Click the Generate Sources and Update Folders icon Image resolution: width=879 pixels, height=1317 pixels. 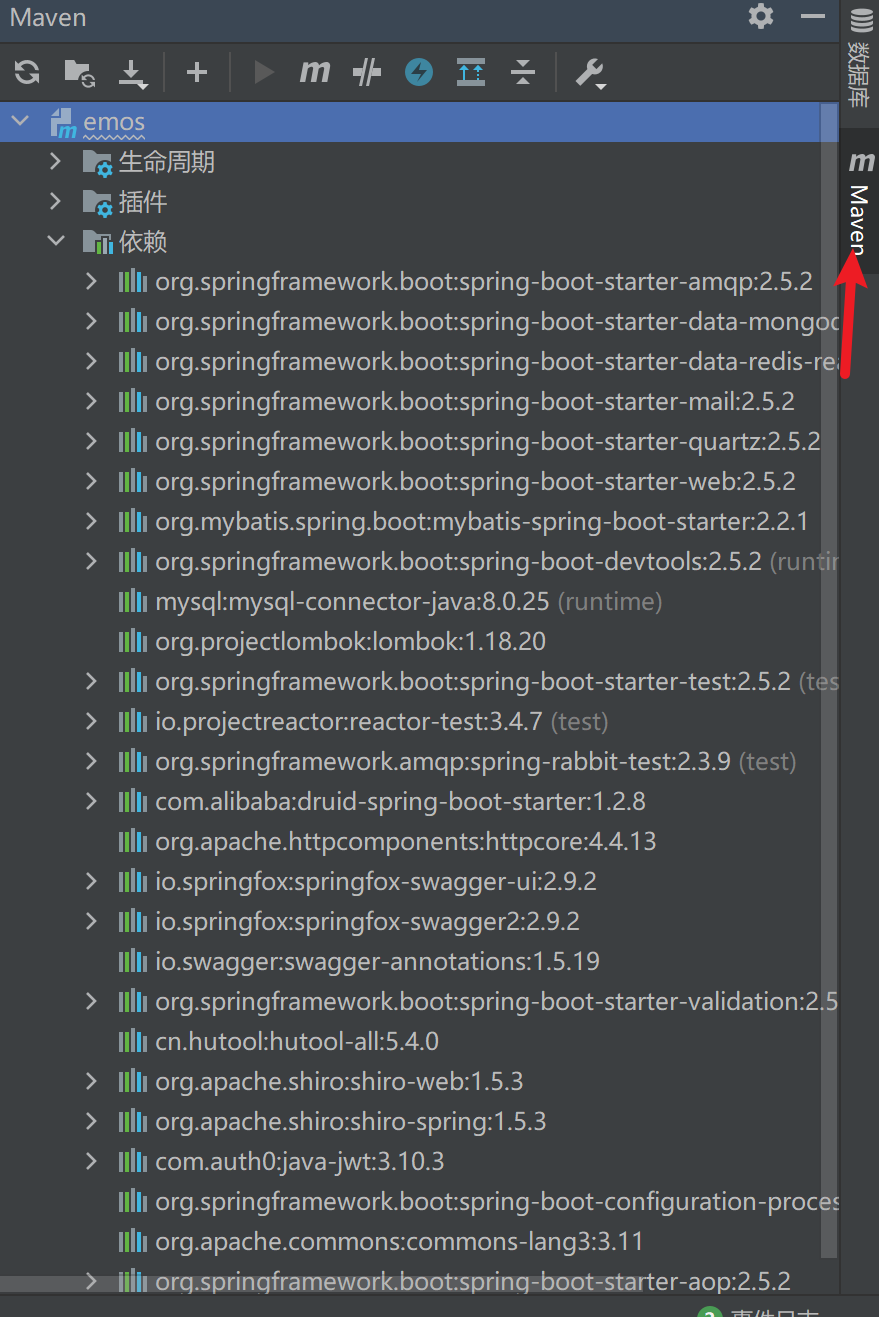(79, 72)
